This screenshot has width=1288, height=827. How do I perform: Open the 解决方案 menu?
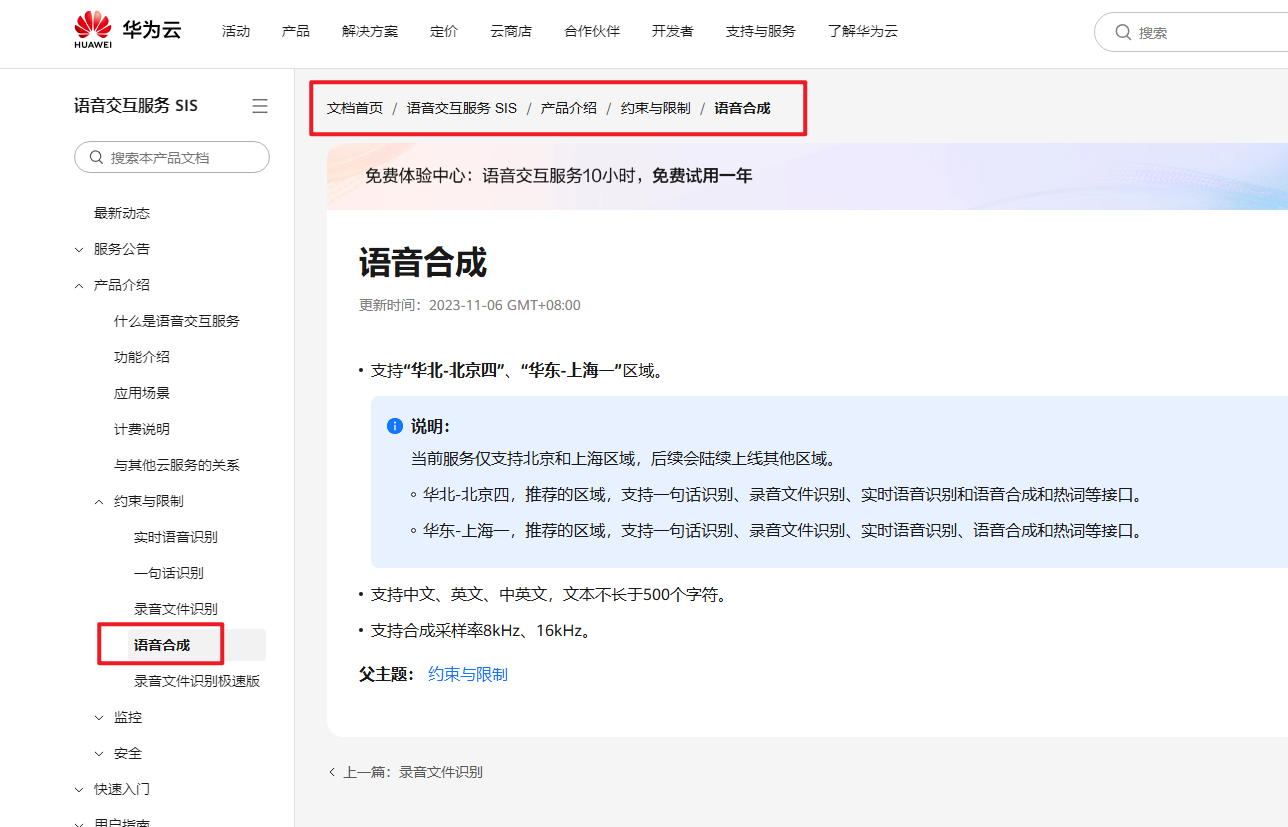370,31
